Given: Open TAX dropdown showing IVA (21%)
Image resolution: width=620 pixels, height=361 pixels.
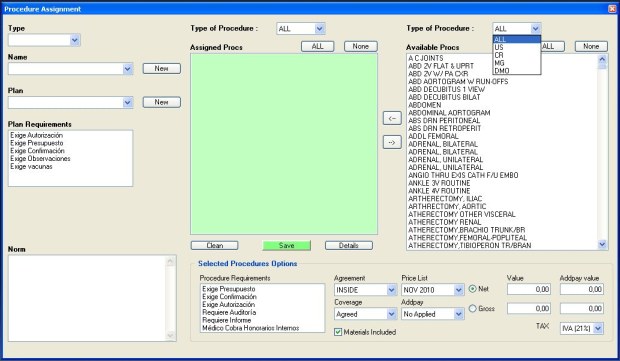Looking at the screenshot, I should pyautogui.click(x=598, y=328).
